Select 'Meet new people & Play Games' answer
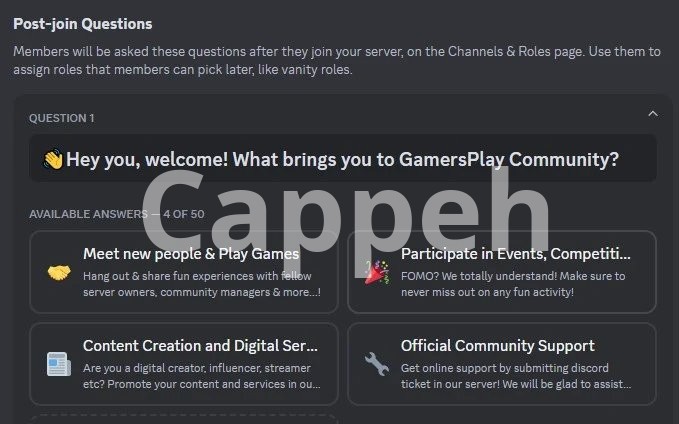This screenshot has height=424, width=679. (190, 254)
